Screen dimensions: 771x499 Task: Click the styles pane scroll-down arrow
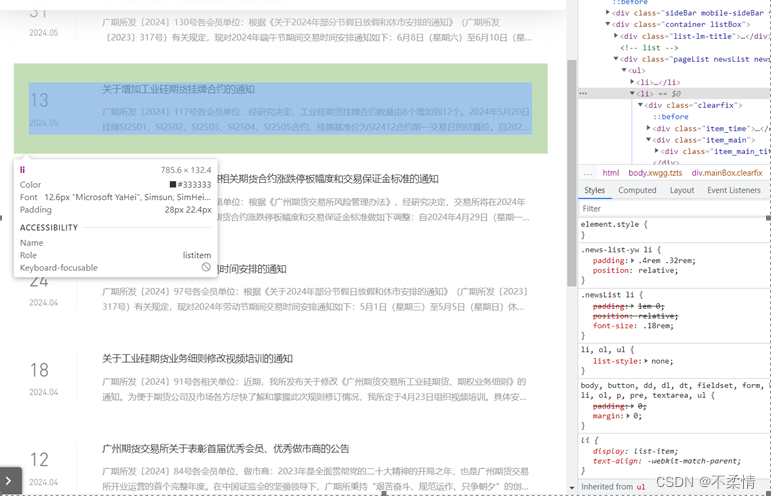click(x=571, y=488)
